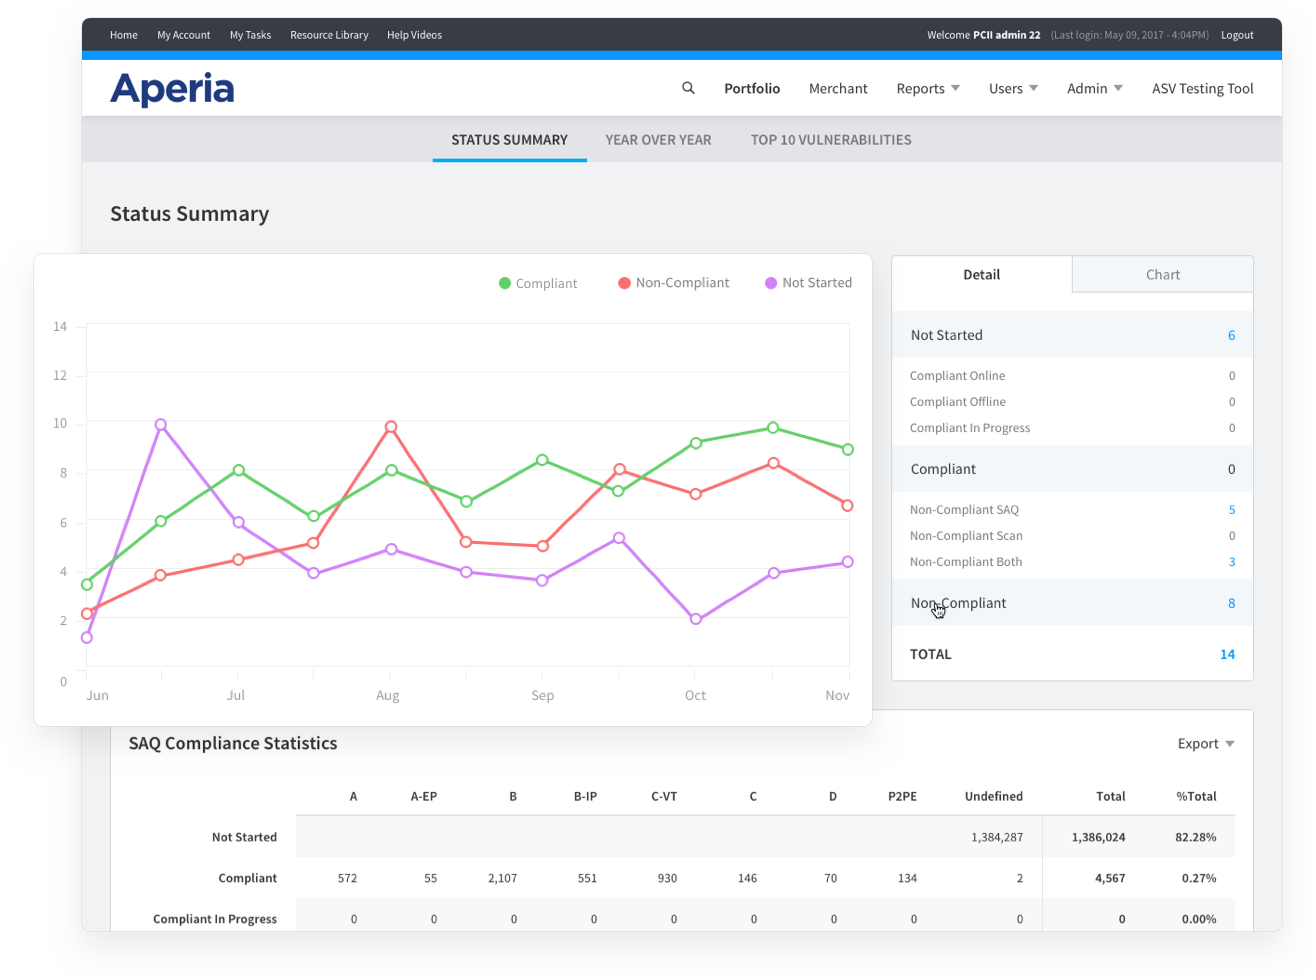Expand the Admin dropdown menu
Image resolution: width=1316 pixels, height=980 pixels.
(x=1094, y=88)
